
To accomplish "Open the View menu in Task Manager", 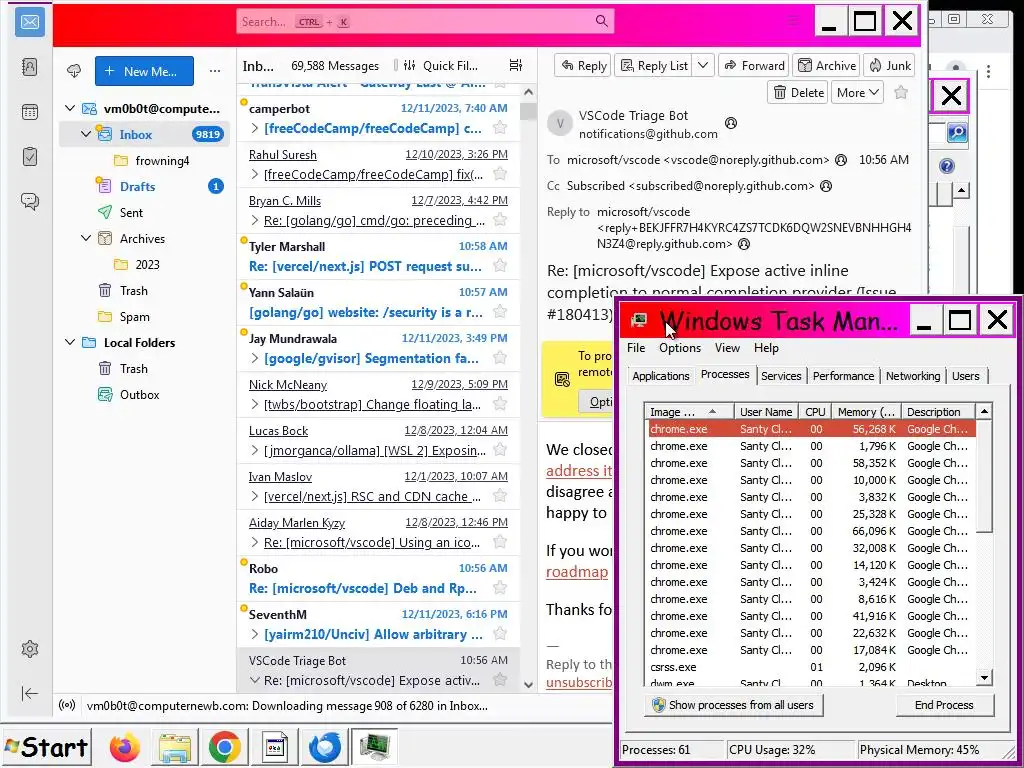I will 727,347.
